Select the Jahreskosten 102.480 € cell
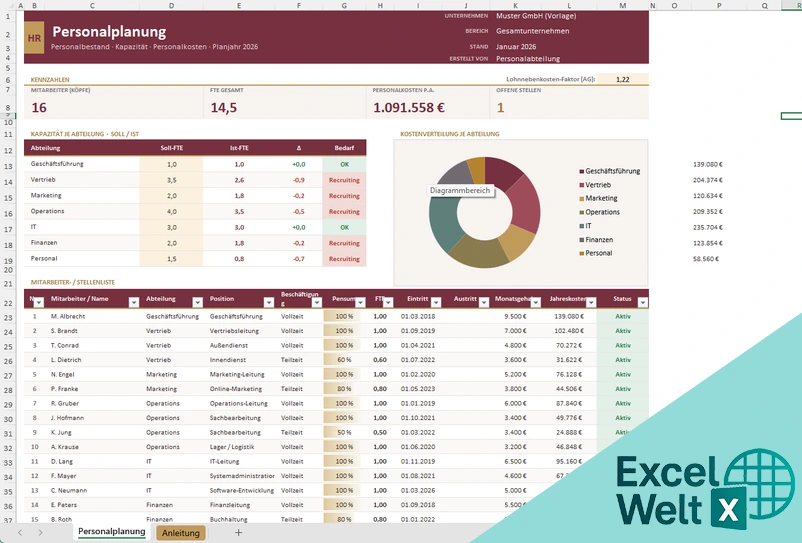 point(569,331)
